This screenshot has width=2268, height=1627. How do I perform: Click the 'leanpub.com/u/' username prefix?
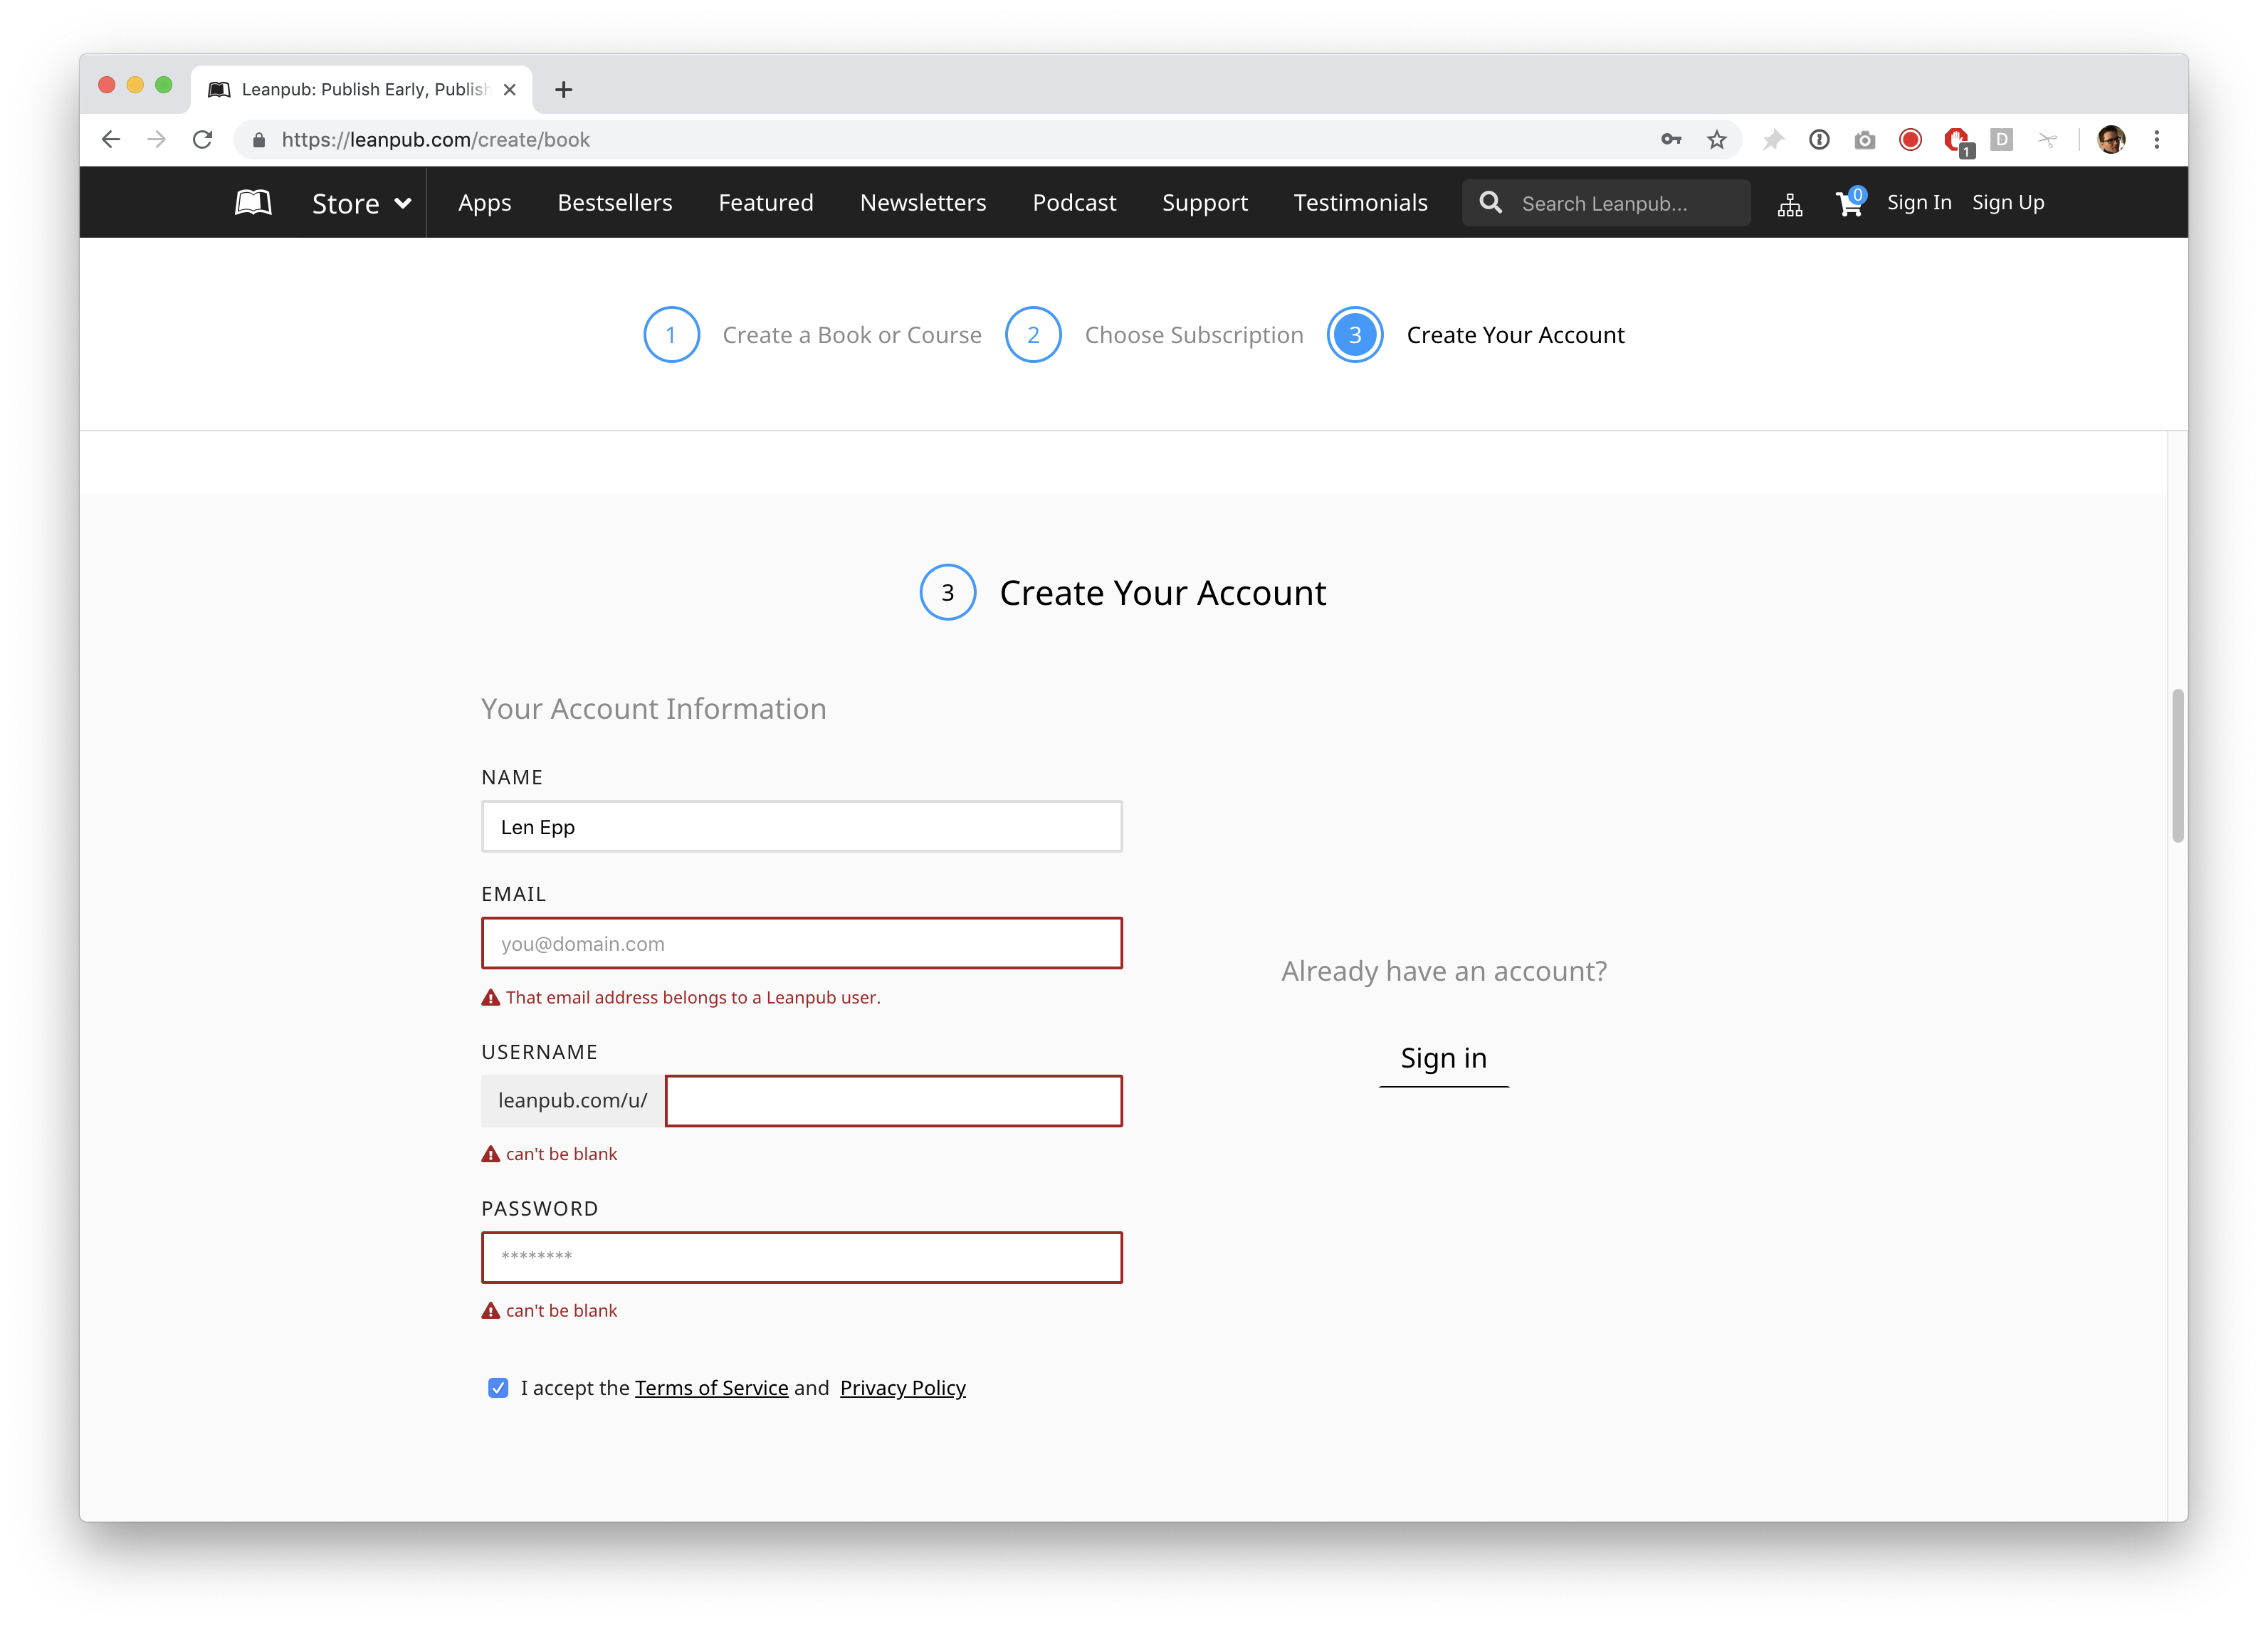[x=573, y=1101]
